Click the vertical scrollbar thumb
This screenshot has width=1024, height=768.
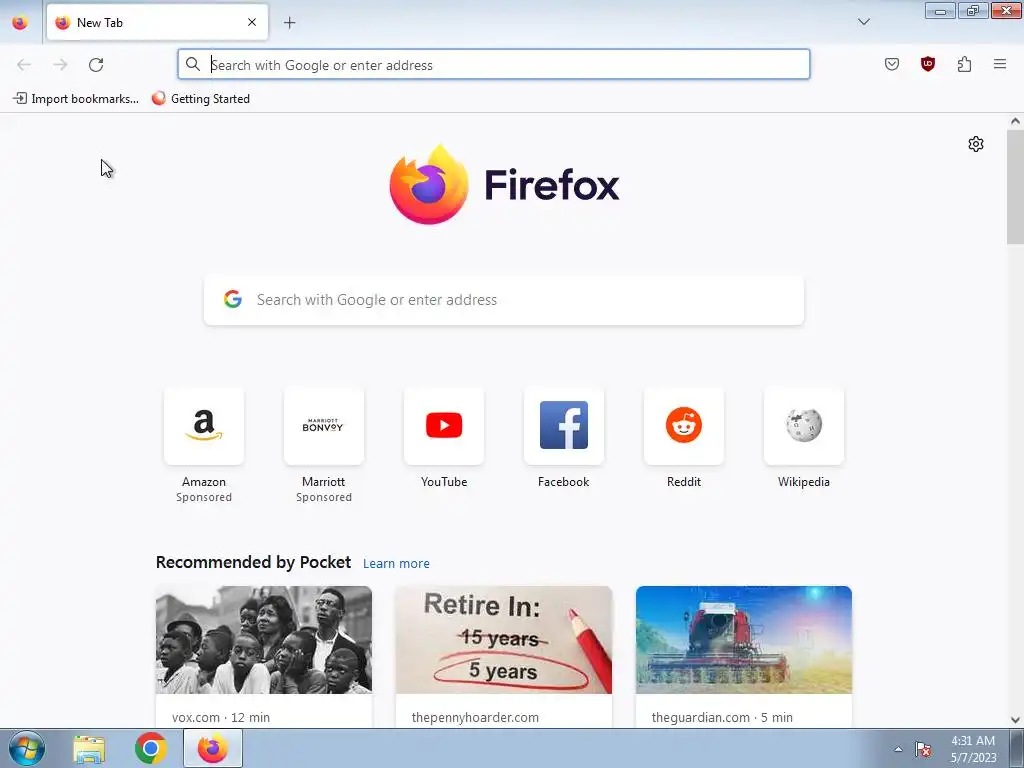click(1015, 187)
